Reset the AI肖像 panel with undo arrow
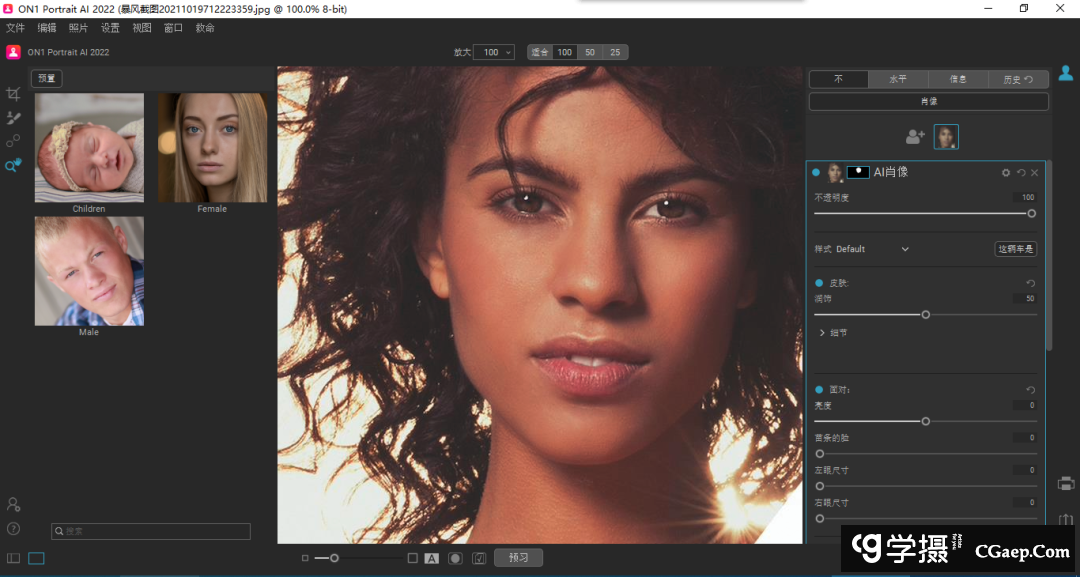Viewport: 1080px width, 577px height. pyautogui.click(x=1021, y=173)
